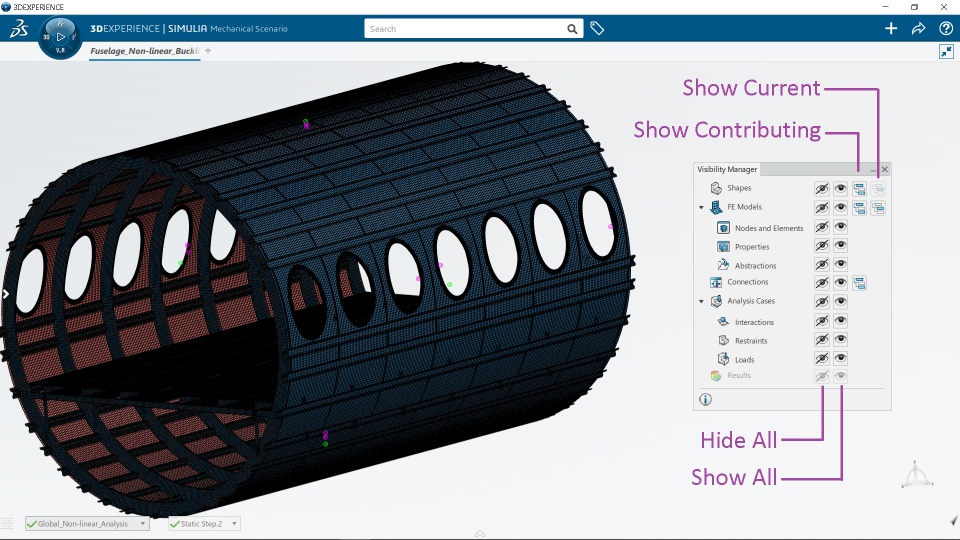Show Contributing for FE Models
Screen dimensions: 960x540
click(x=859, y=208)
